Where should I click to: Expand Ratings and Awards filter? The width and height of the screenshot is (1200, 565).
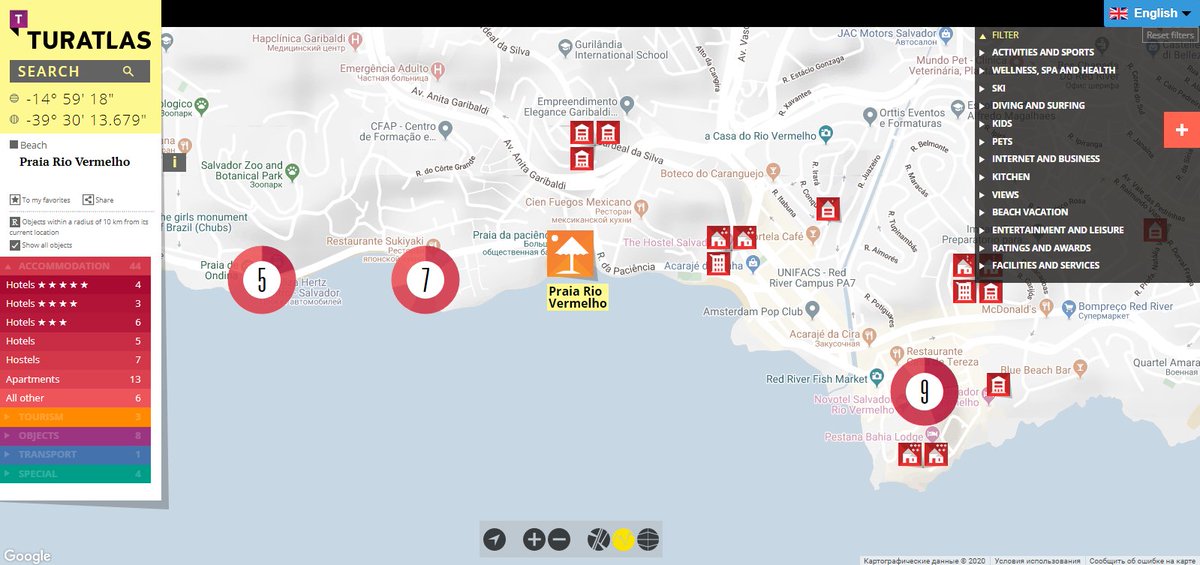[1040, 247]
